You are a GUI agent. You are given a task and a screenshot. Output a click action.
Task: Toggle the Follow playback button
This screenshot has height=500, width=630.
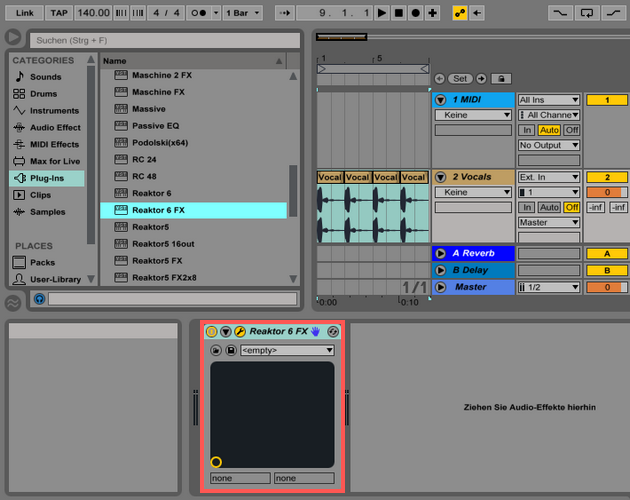284,13
